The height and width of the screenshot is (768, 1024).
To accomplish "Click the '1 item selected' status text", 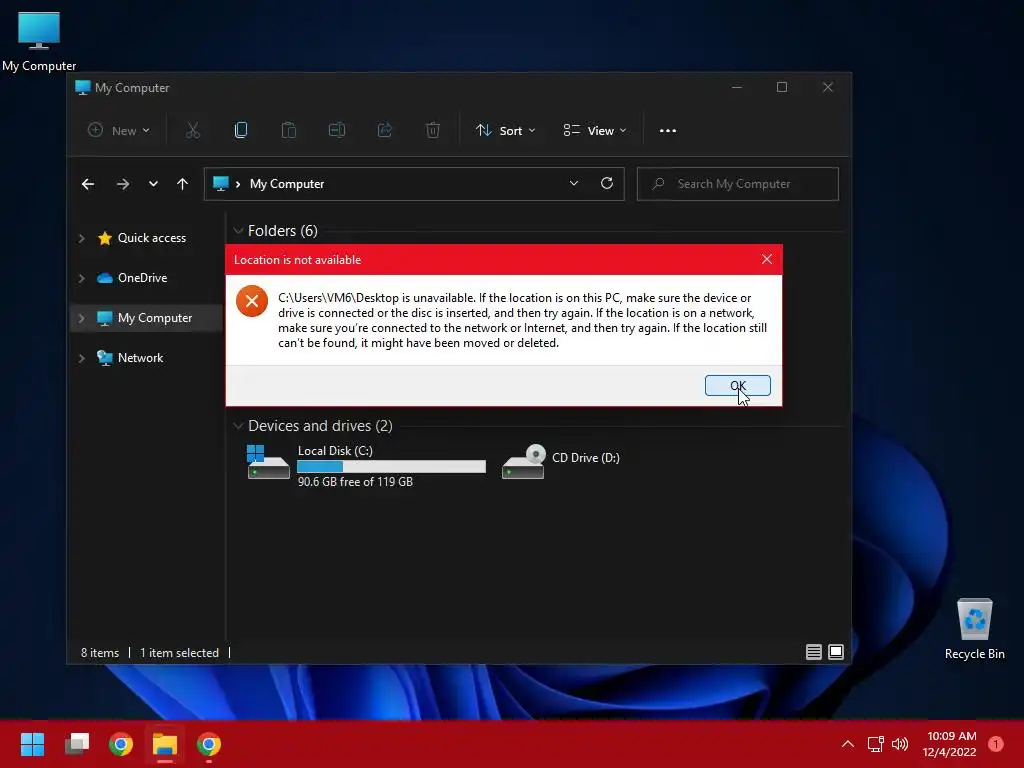I will pos(179,652).
